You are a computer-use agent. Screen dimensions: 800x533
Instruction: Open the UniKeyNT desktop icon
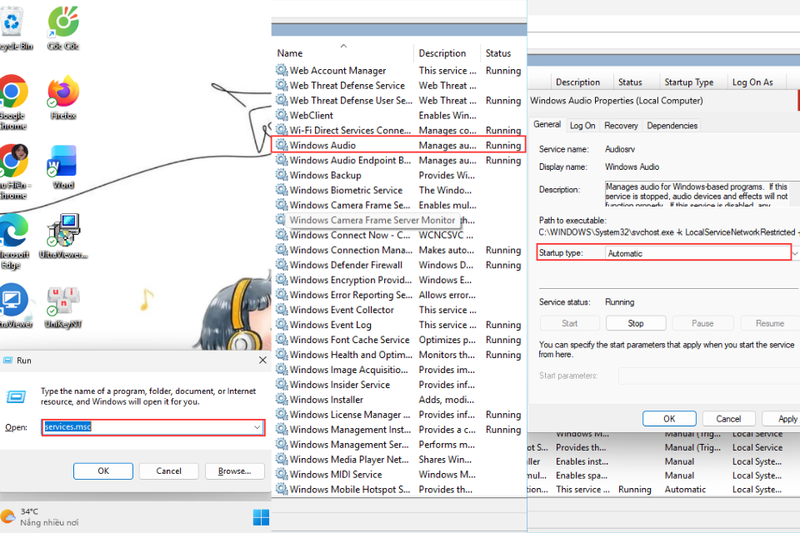coord(63,306)
